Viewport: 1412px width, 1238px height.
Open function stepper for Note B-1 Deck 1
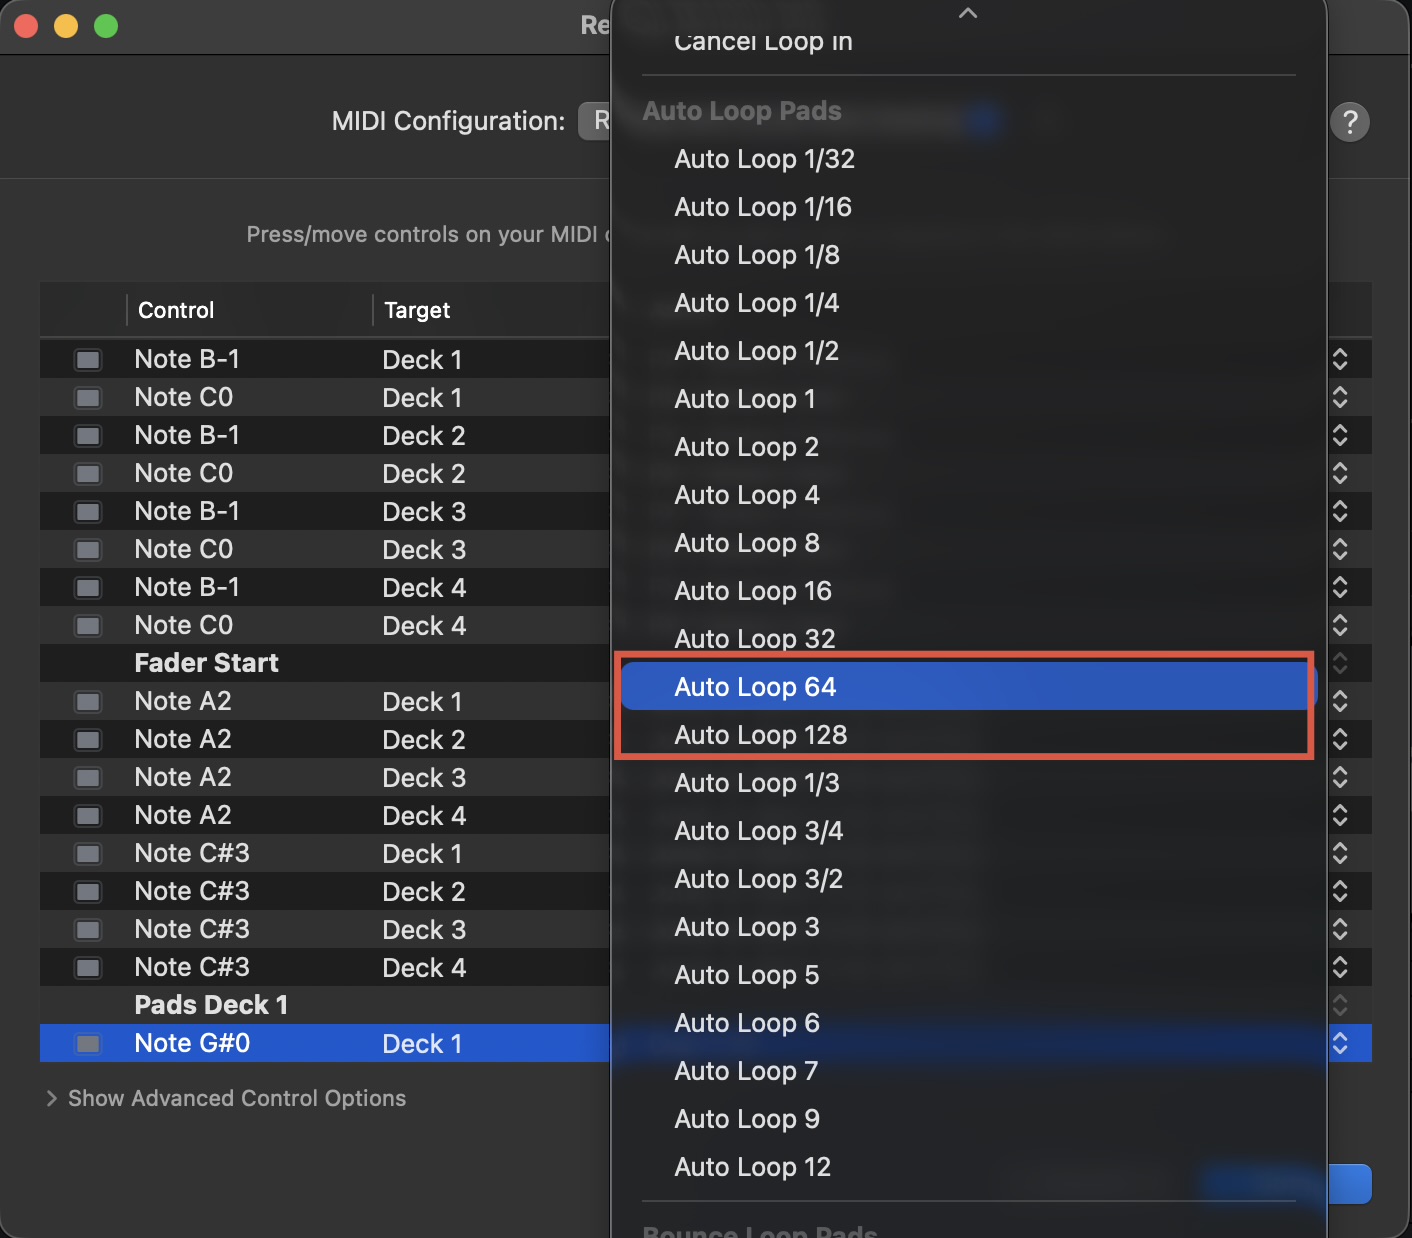point(1340,359)
